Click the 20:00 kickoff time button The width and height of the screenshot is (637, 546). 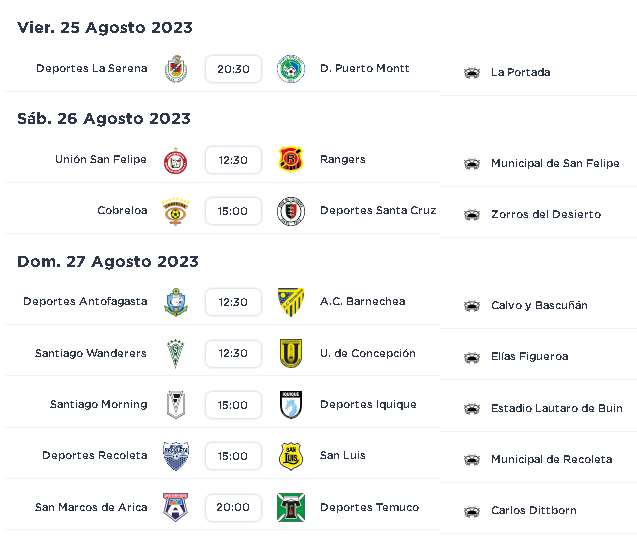coord(233,507)
